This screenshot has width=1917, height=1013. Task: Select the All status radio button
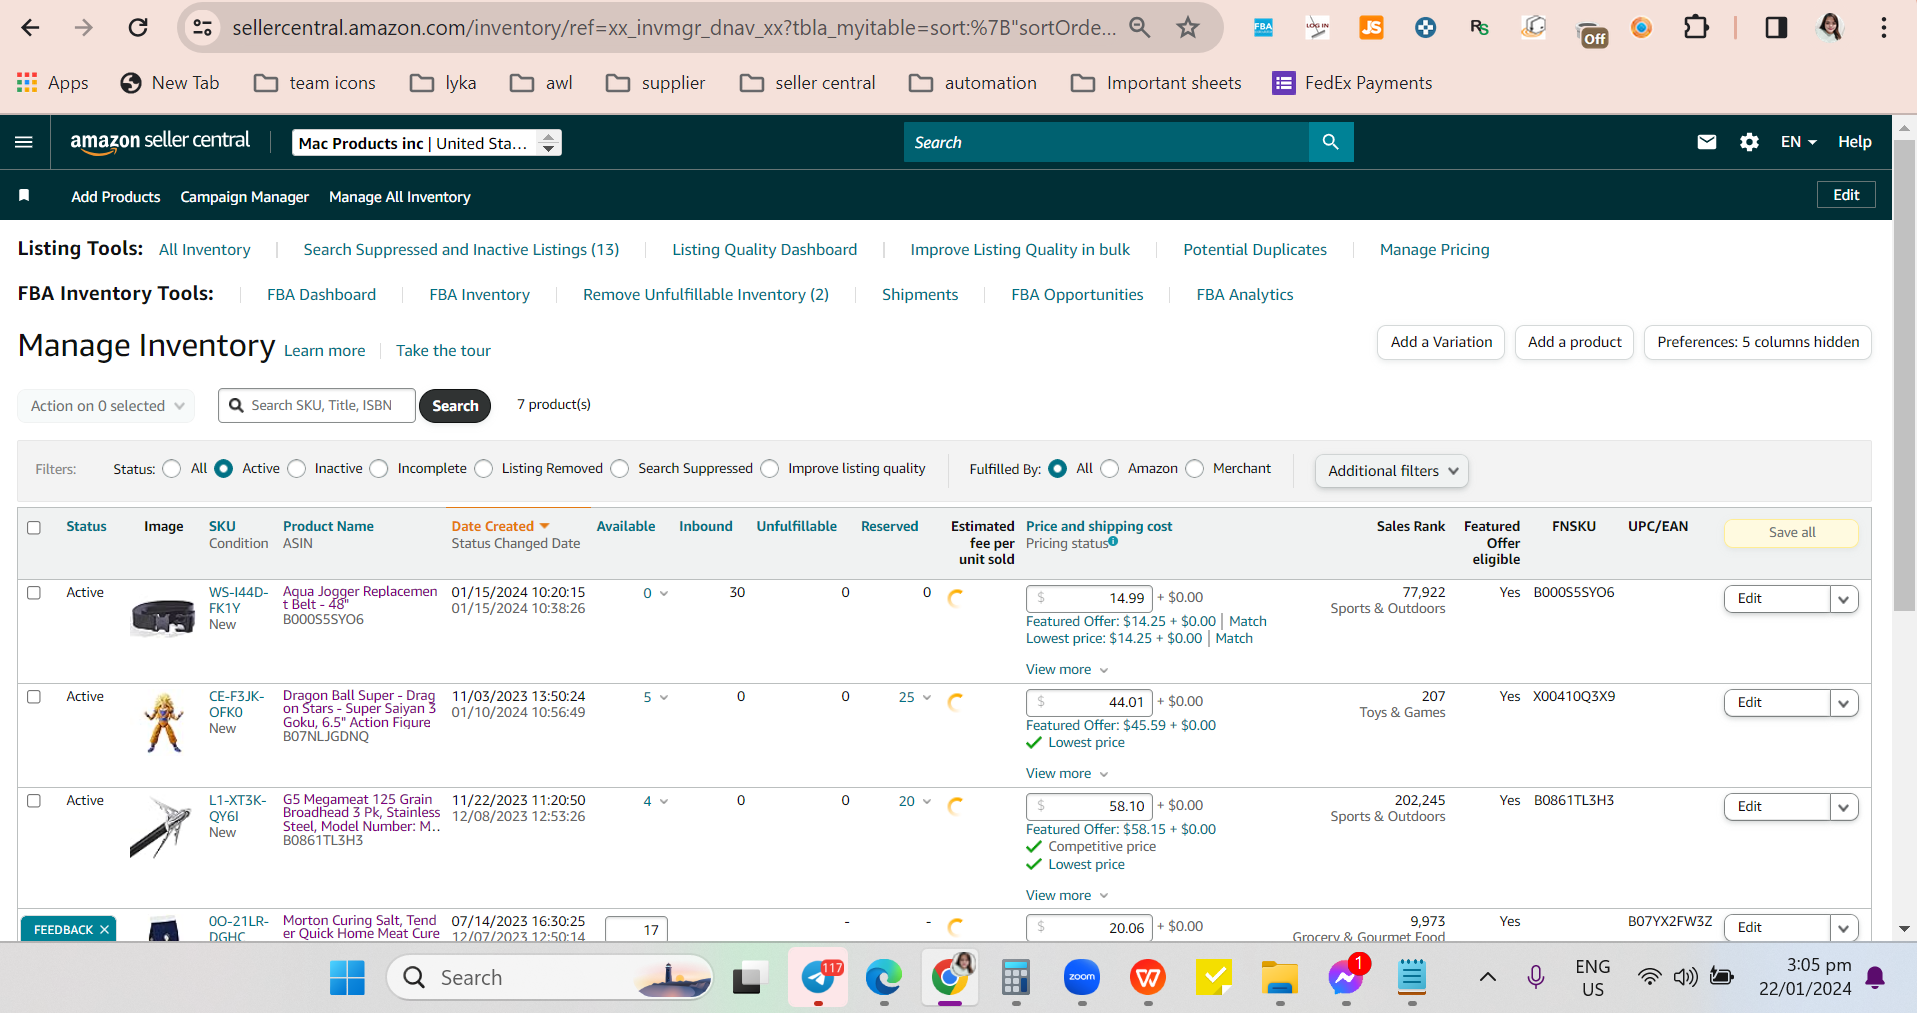[172, 468]
